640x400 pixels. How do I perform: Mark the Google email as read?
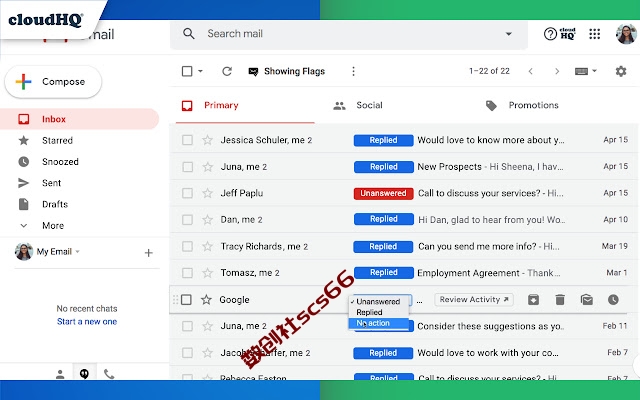click(587, 300)
